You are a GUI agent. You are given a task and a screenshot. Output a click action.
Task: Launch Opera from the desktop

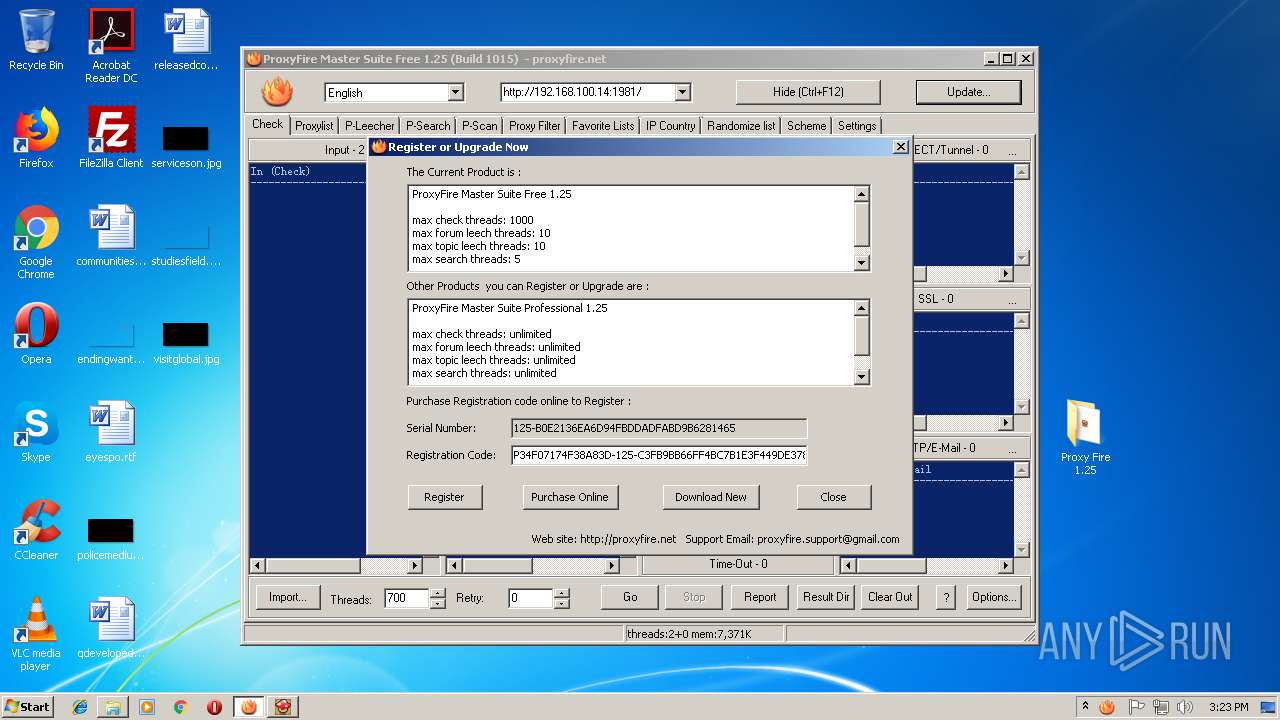pos(36,334)
